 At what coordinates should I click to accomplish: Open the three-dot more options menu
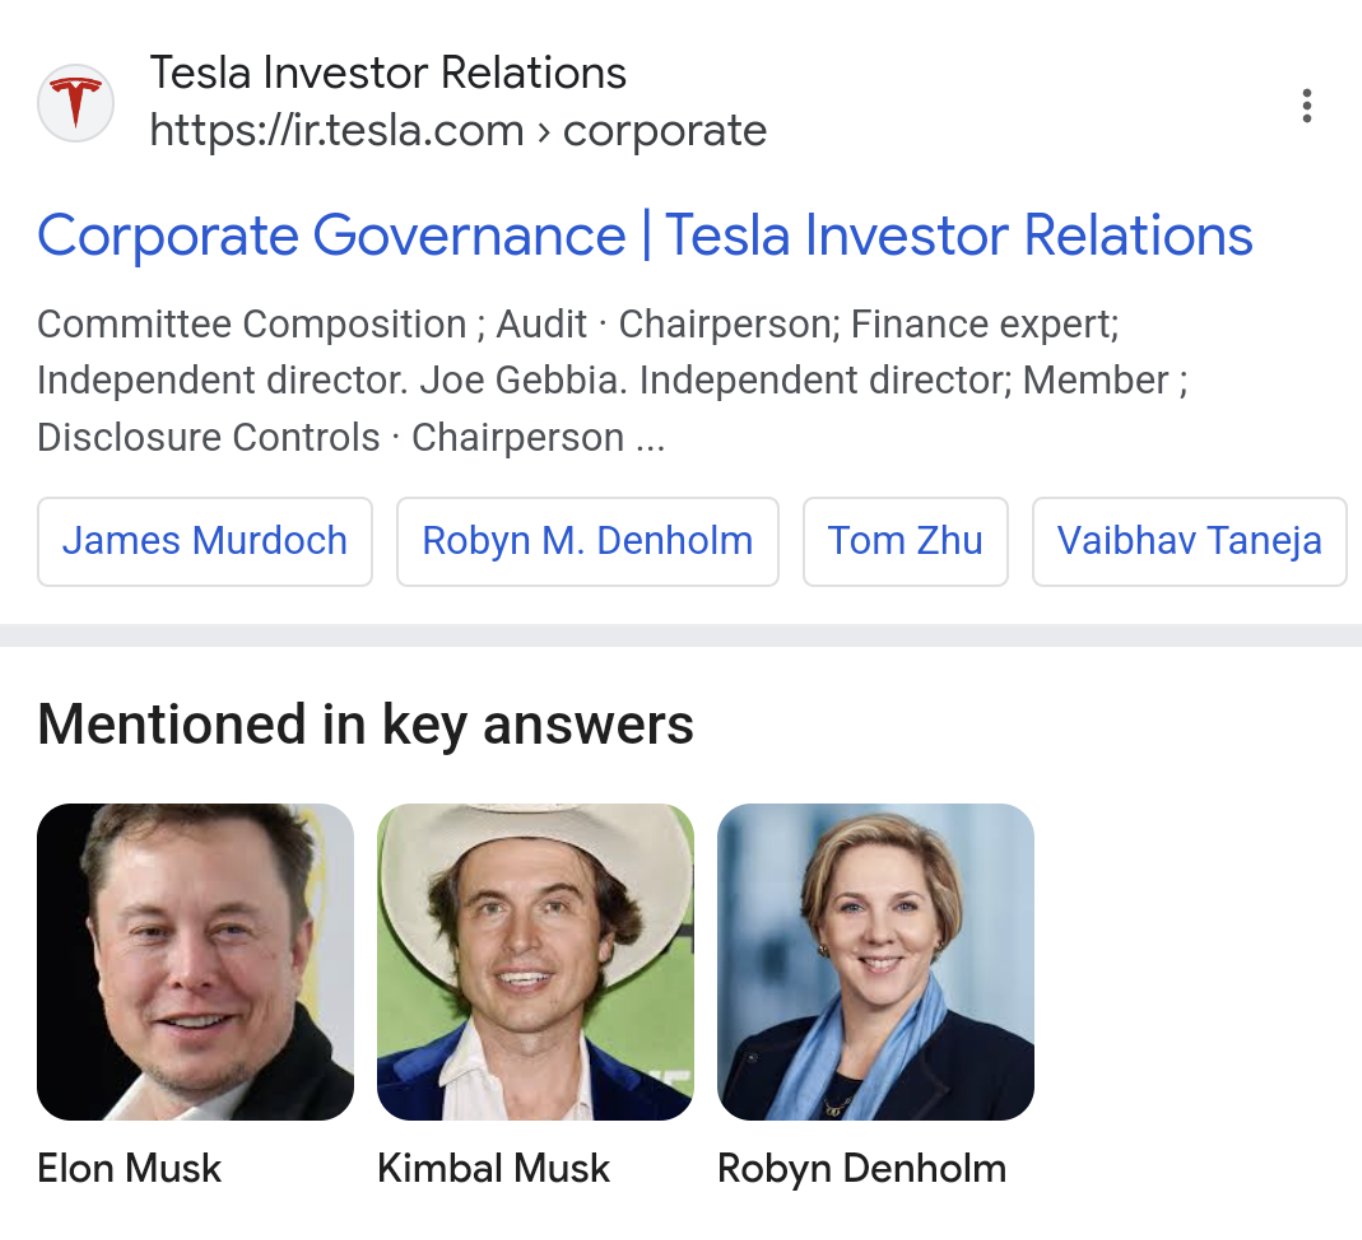(1306, 105)
